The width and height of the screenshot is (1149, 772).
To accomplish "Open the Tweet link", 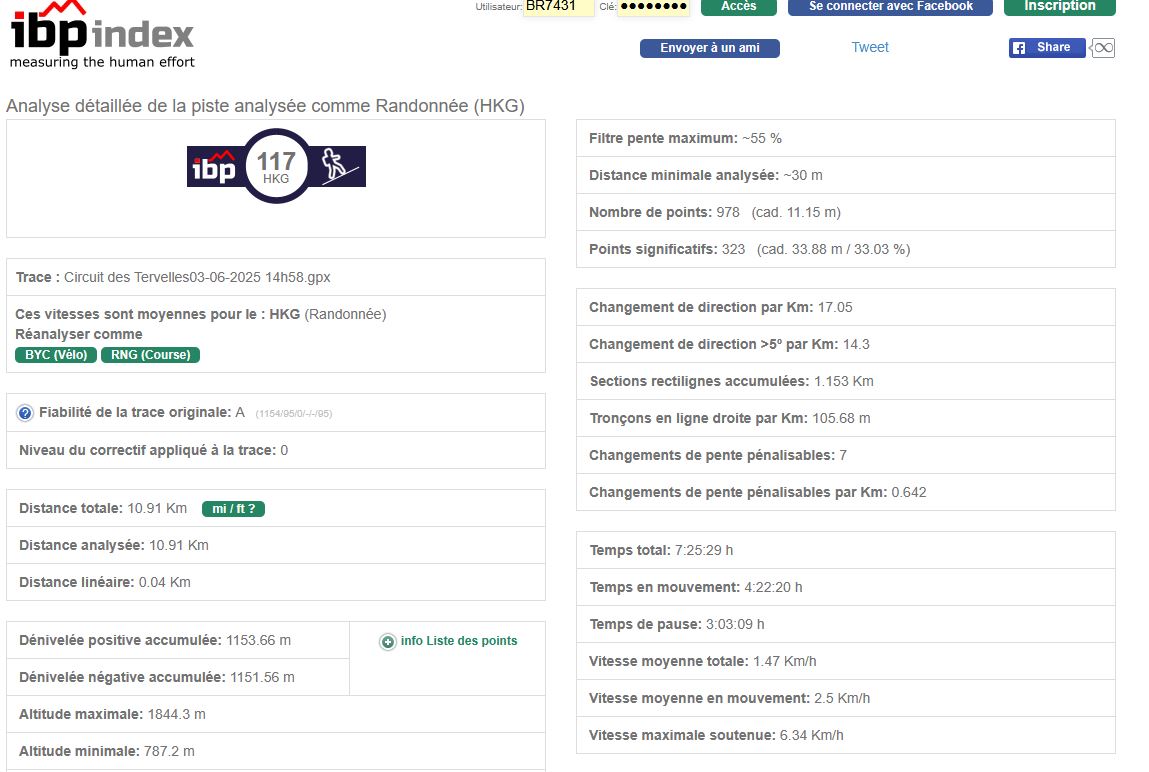I will [x=870, y=47].
